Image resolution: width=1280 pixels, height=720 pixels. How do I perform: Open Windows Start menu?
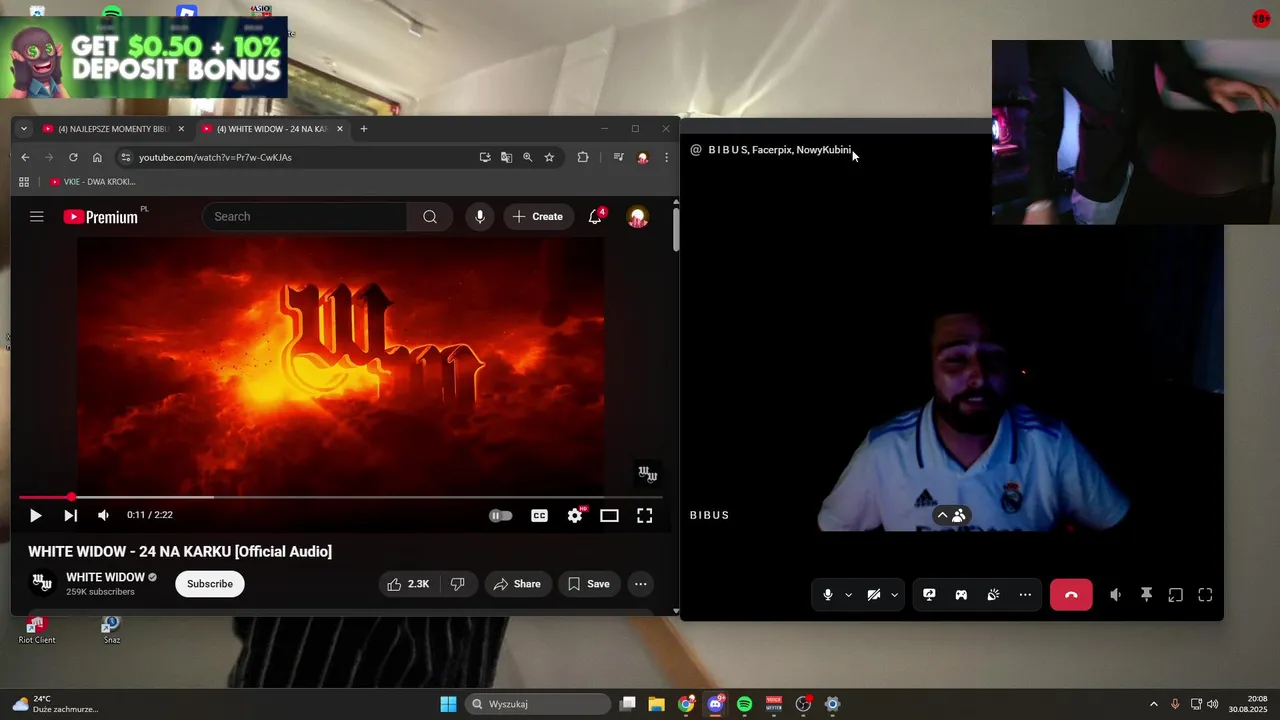tap(448, 704)
